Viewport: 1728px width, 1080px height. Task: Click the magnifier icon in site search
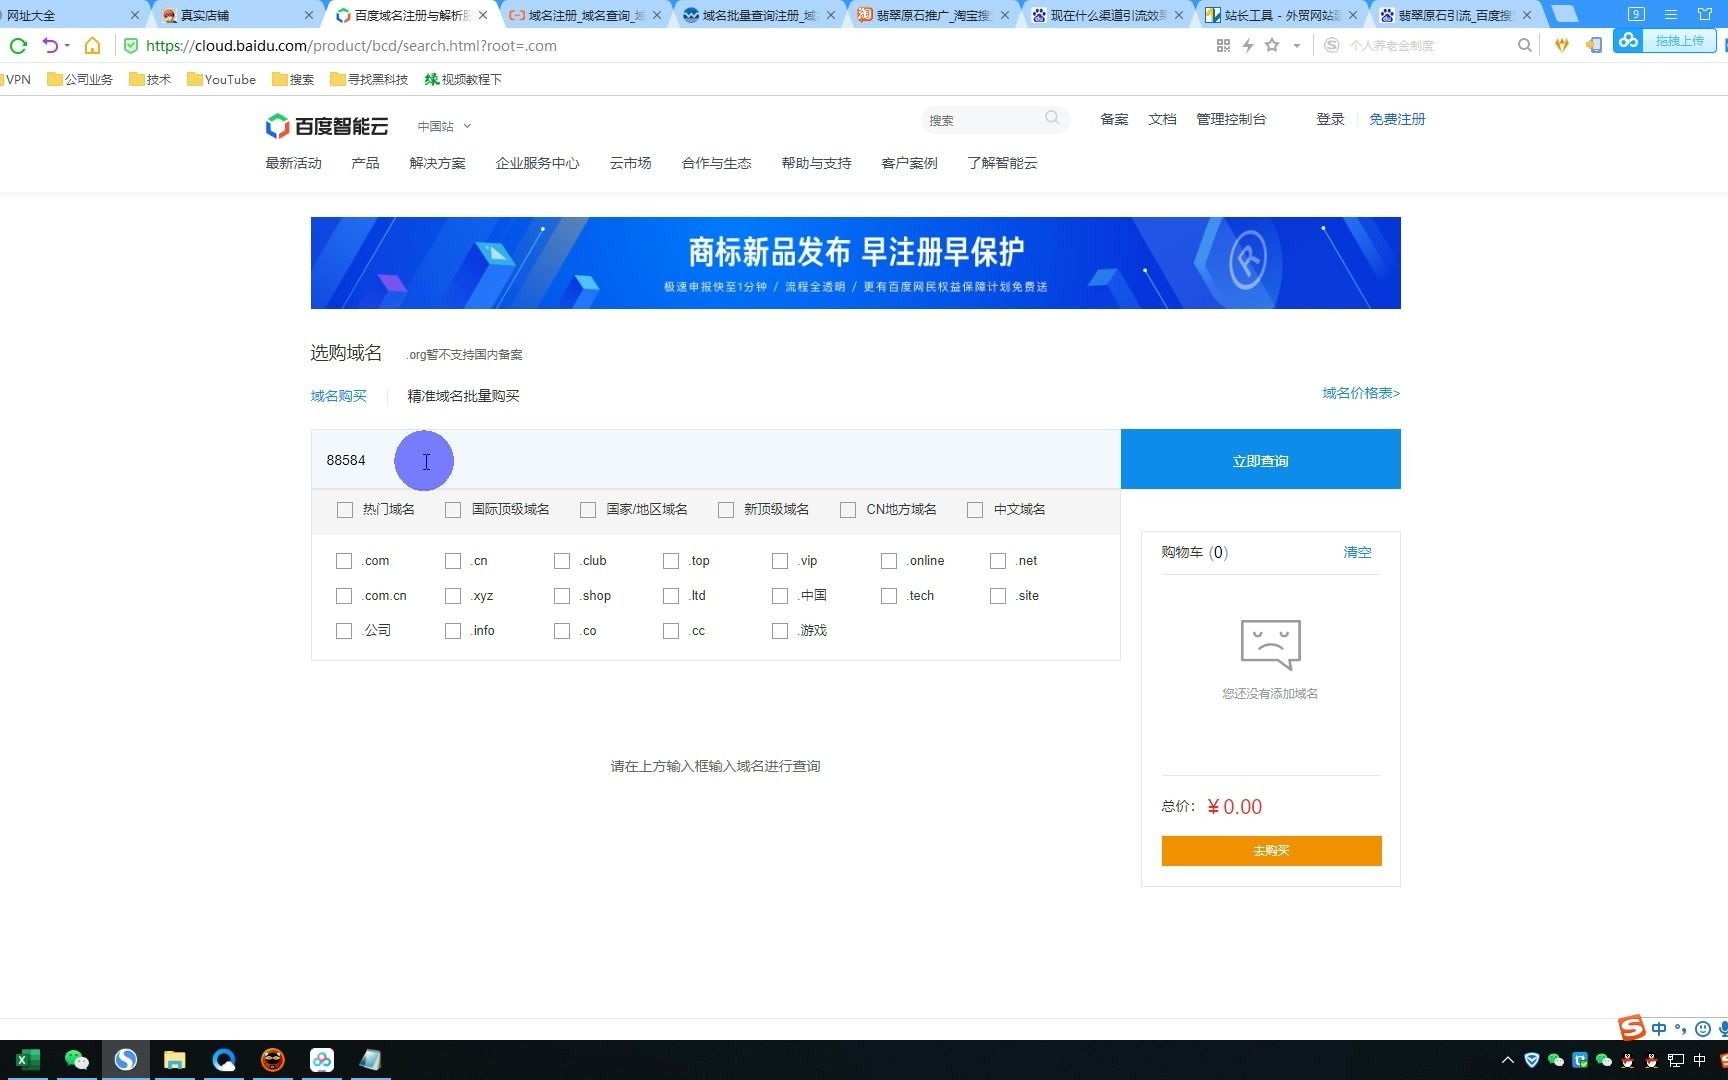click(x=1052, y=118)
